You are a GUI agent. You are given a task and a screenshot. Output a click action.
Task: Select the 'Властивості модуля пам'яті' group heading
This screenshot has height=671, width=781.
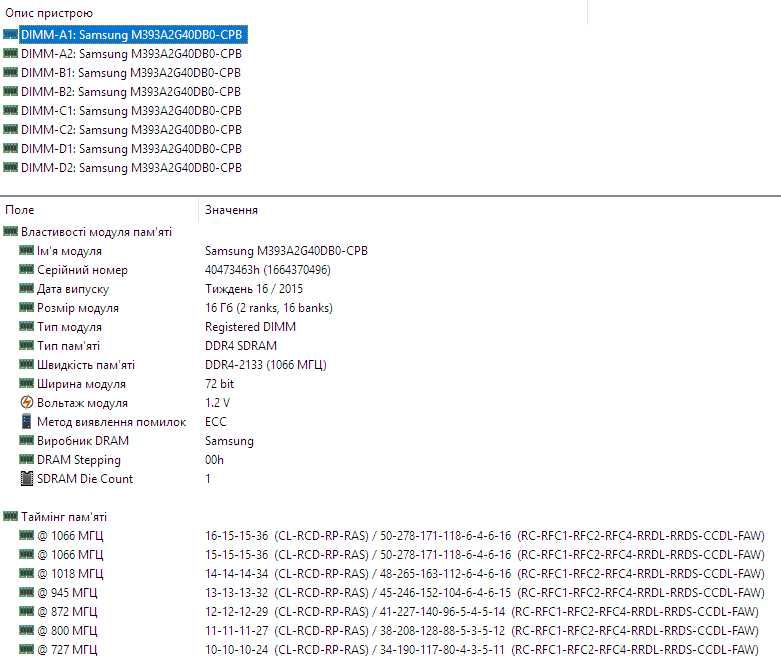(x=96, y=232)
